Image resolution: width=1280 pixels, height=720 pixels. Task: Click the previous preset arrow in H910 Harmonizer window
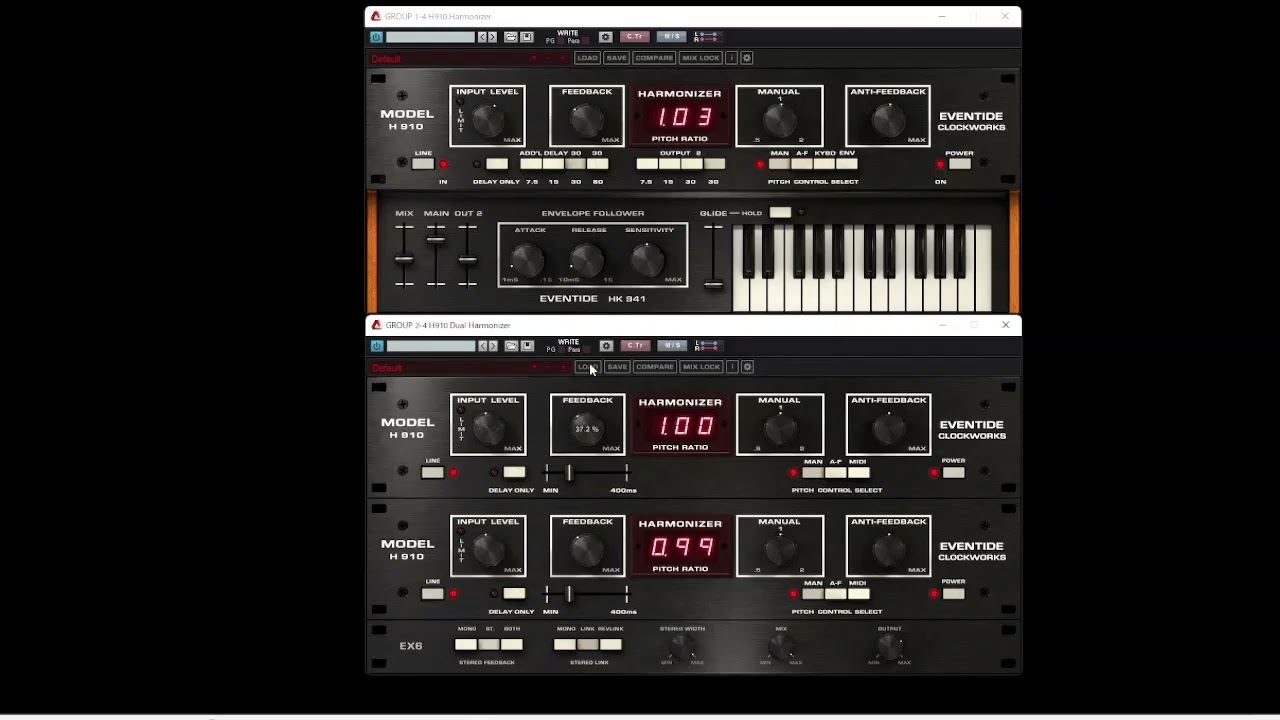coord(482,37)
